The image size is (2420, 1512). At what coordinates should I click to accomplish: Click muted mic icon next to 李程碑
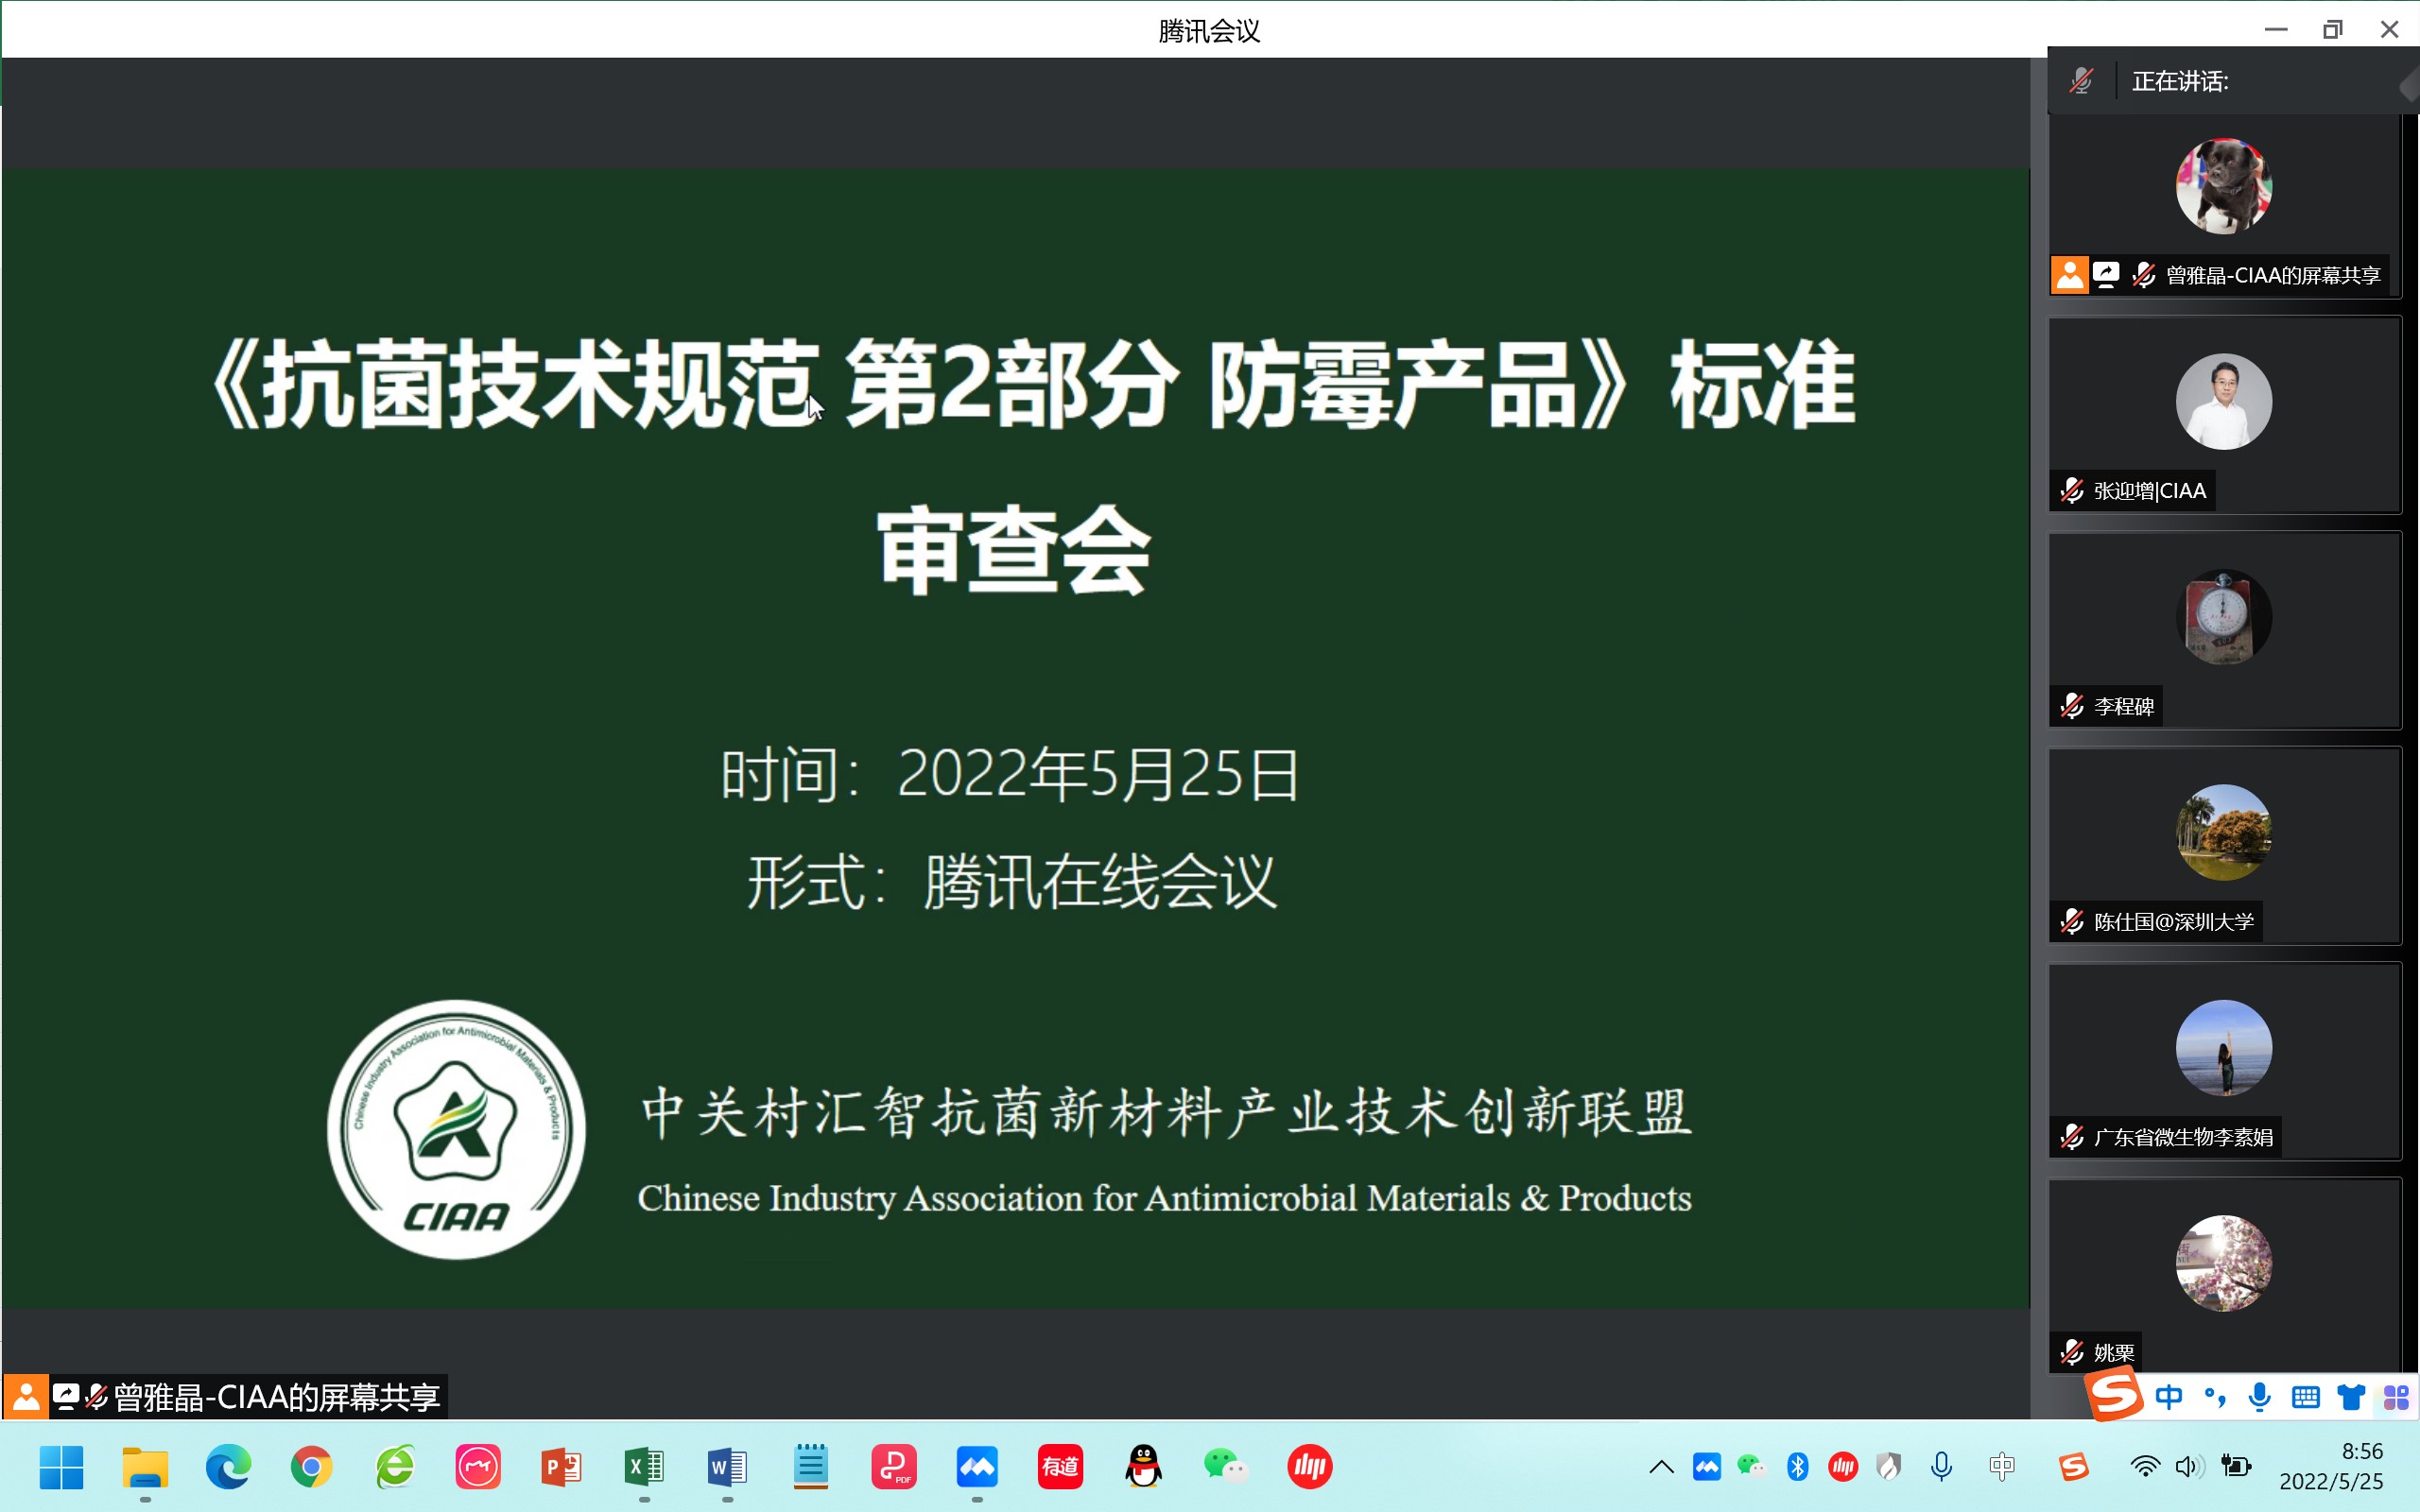coord(2072,707)
